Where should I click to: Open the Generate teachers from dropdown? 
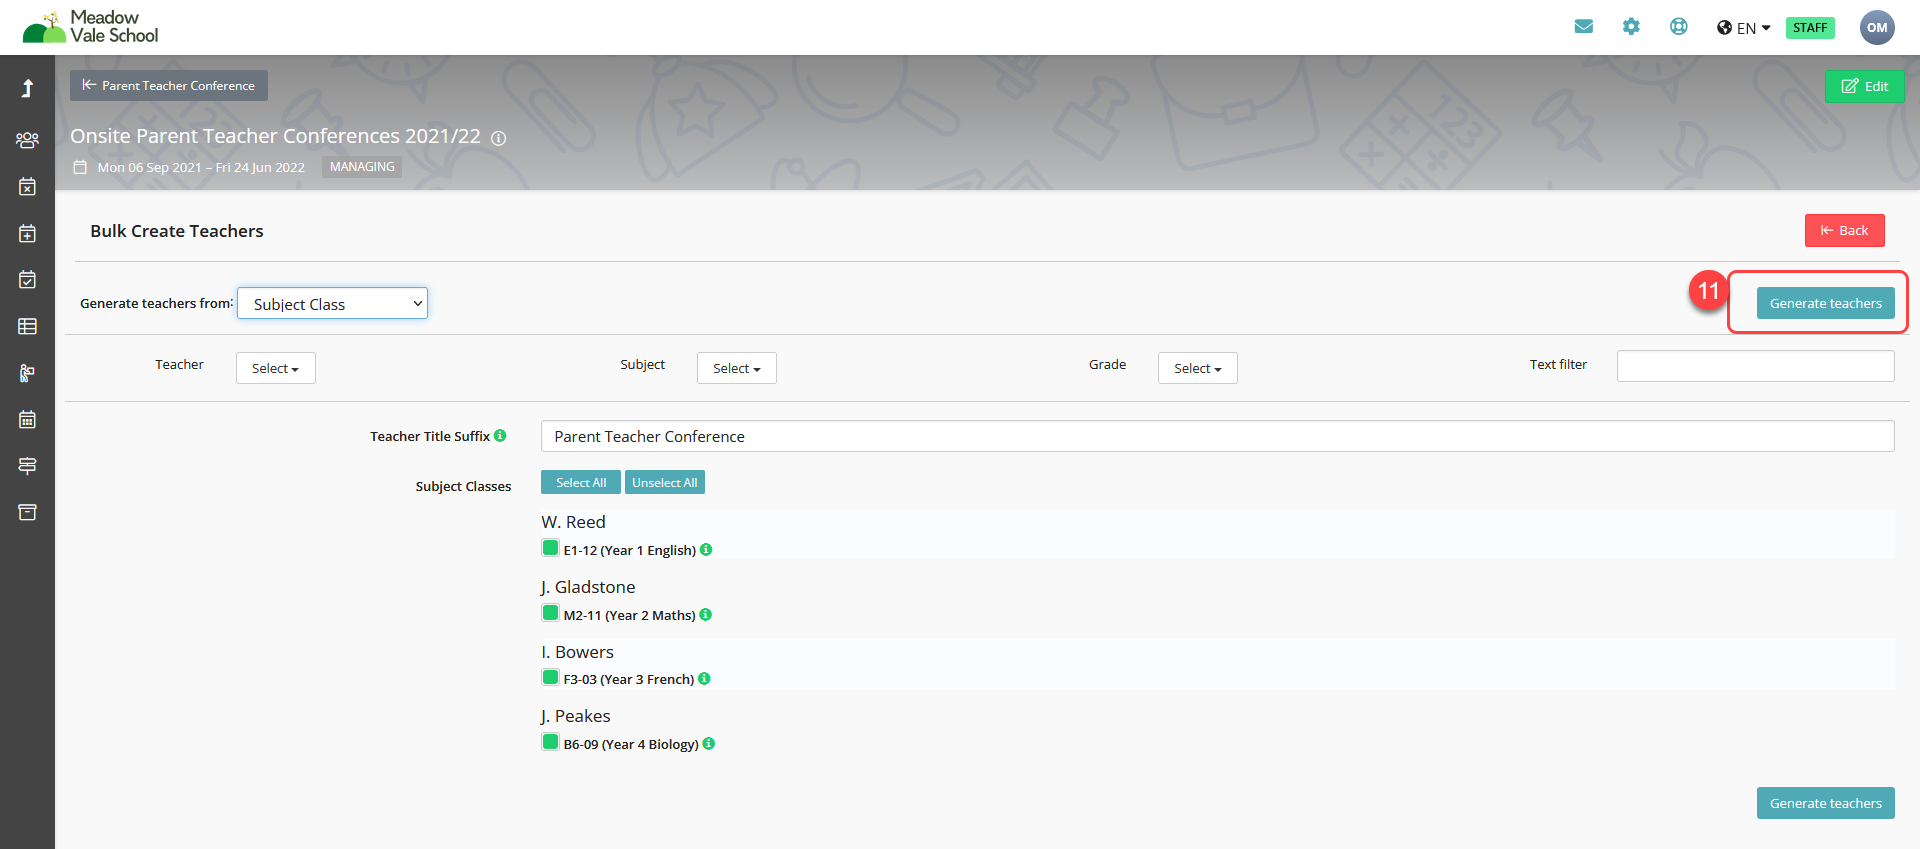pyautogui.click(x=332, y=304)
